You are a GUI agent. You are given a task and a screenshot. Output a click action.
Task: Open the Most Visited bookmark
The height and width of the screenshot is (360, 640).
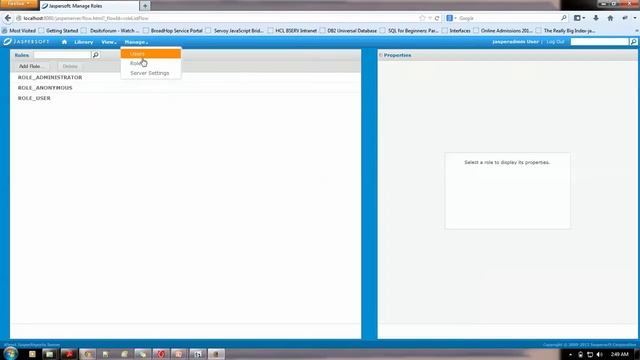coord(19,31)
